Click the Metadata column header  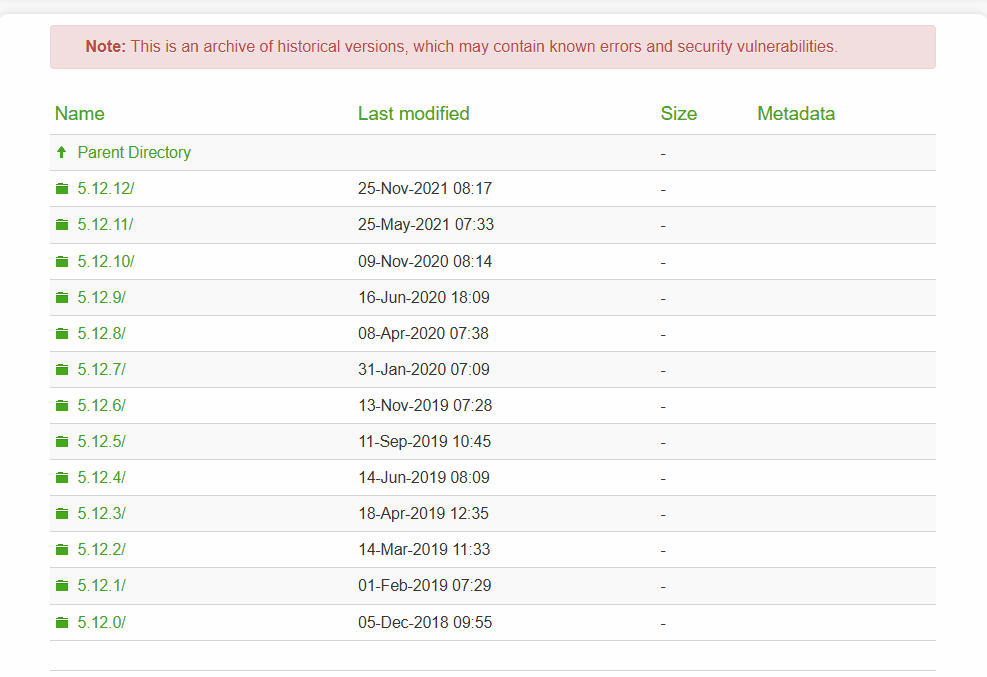(x=796, y=114)
